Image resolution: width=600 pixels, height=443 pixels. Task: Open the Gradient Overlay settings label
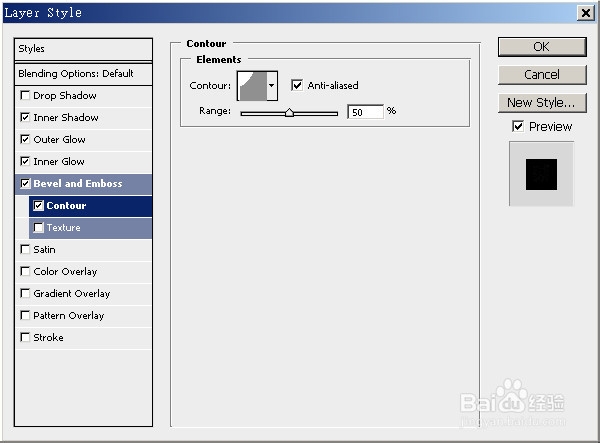click(72, 294)
